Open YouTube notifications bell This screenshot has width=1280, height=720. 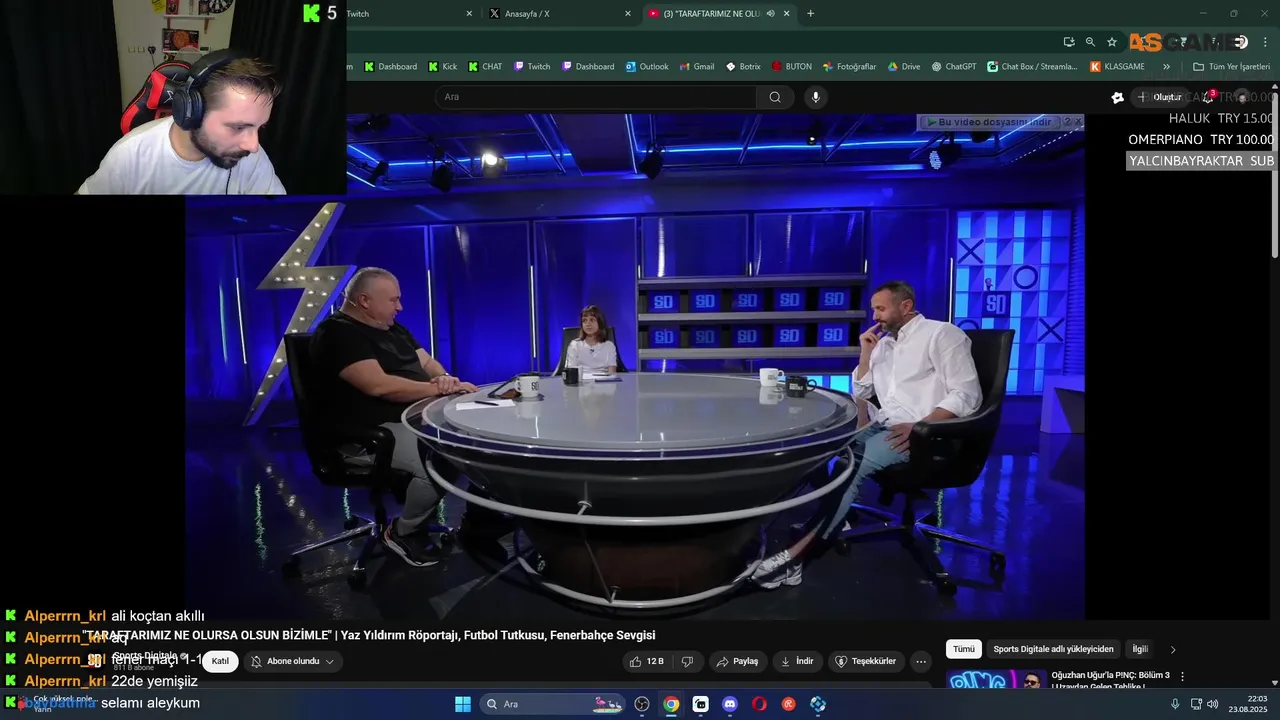pos(1208,97)
